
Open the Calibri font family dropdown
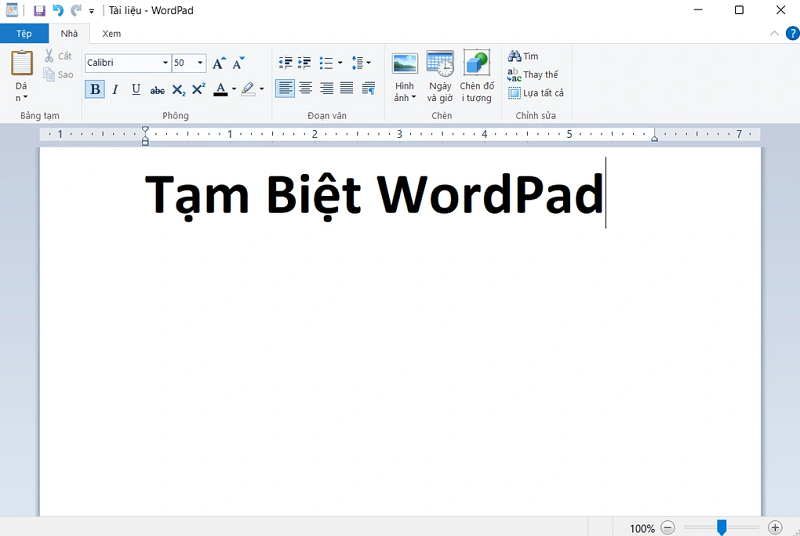(x=165, y=63)
